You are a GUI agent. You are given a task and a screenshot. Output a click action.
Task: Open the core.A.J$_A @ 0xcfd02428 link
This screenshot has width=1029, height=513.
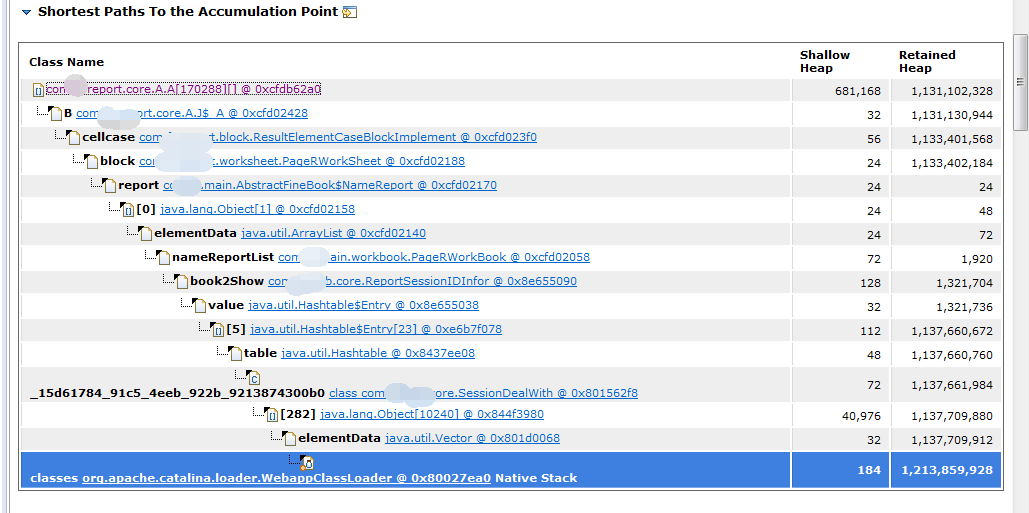tap(192, 113)
